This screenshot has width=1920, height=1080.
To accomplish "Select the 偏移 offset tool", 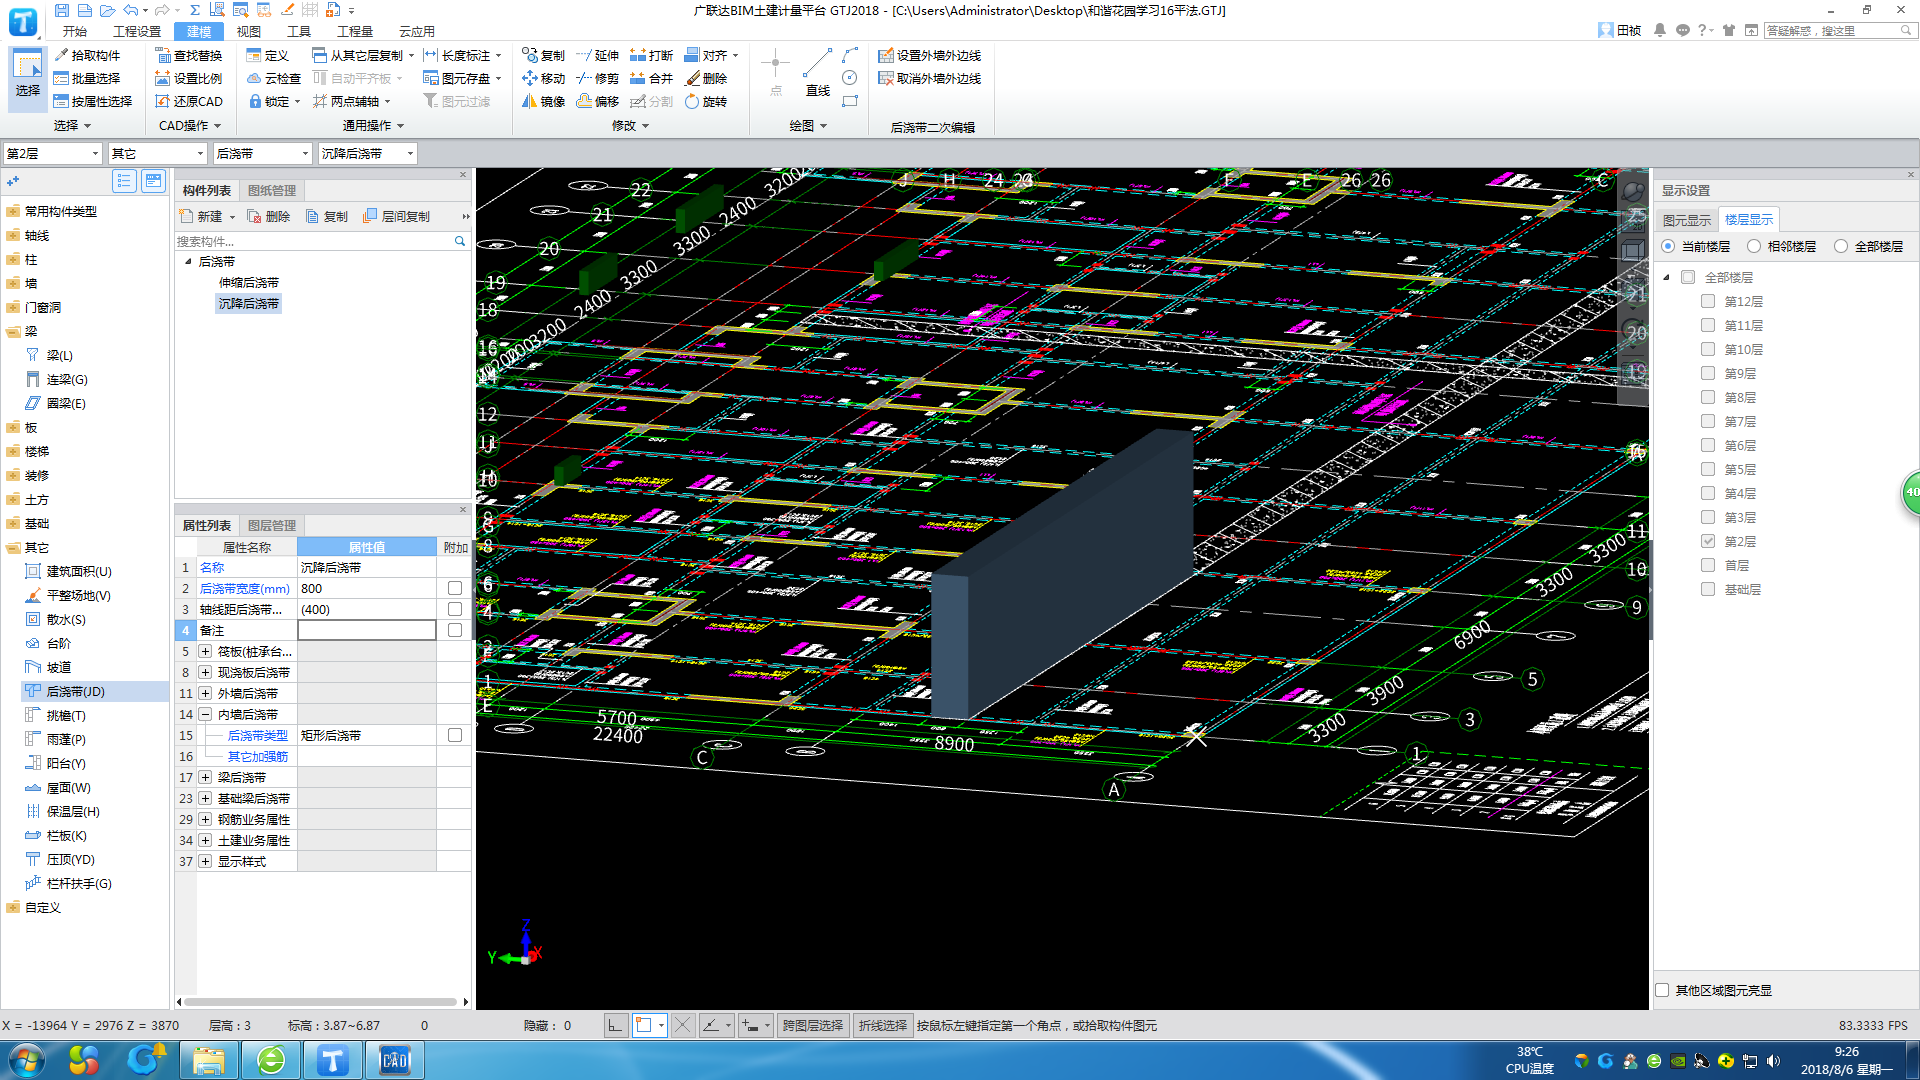I will 598,101.
